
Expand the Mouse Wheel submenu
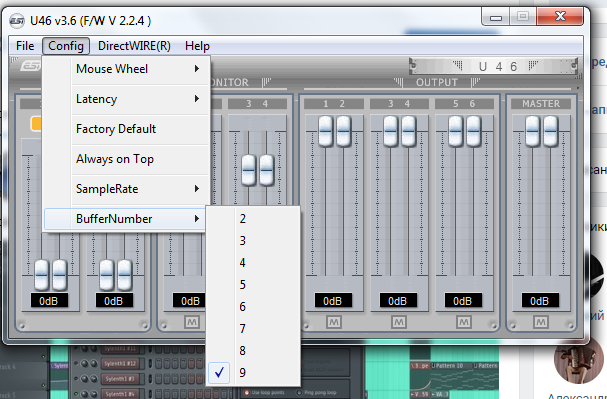coord(127,69)
